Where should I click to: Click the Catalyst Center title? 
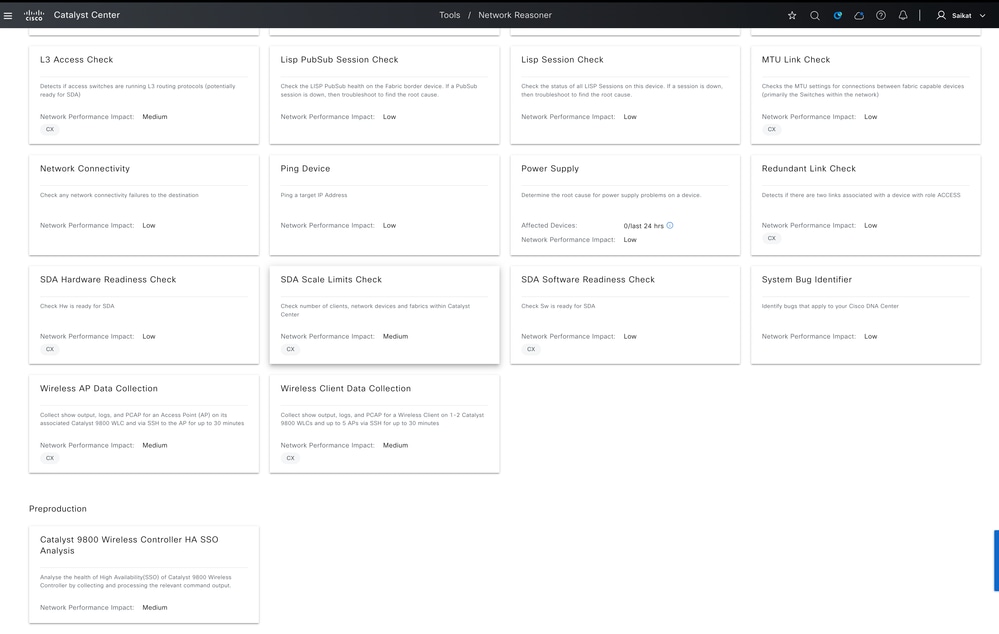[87, 15]
